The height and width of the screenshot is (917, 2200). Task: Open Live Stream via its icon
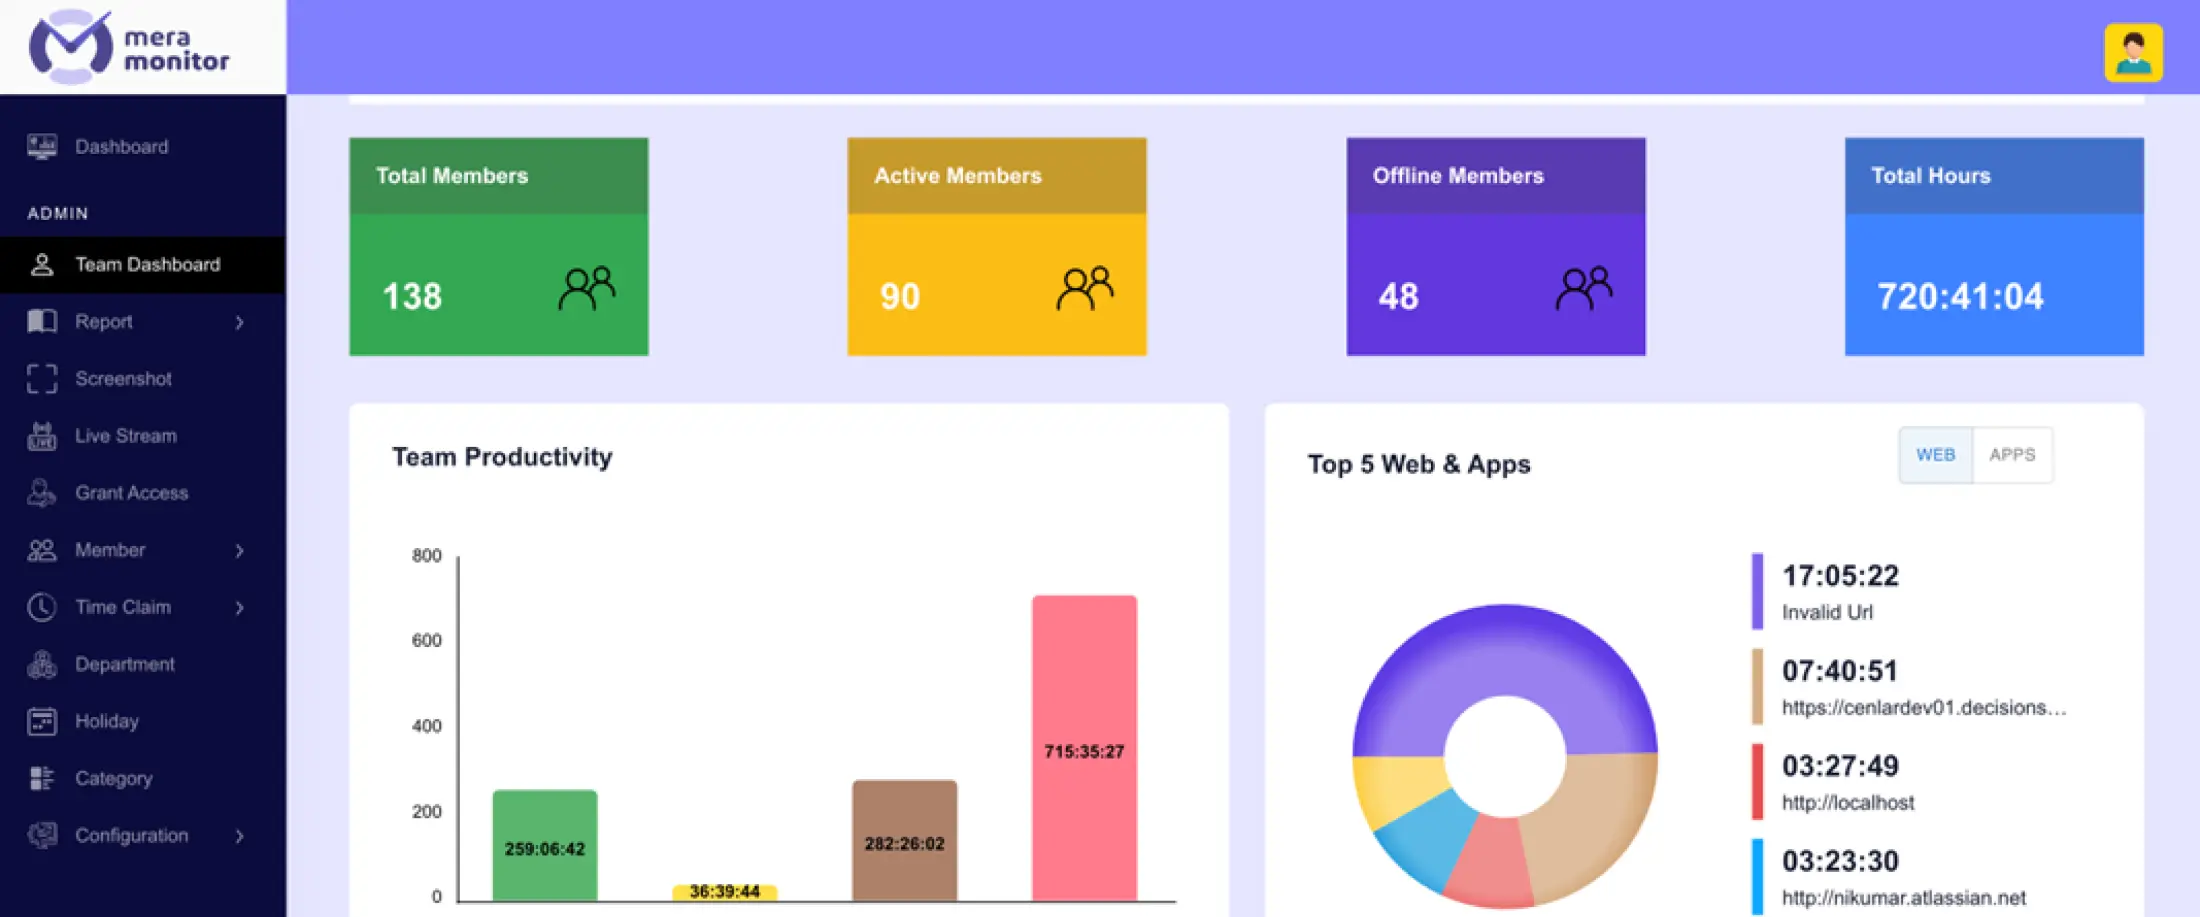[x=42, y=436]
